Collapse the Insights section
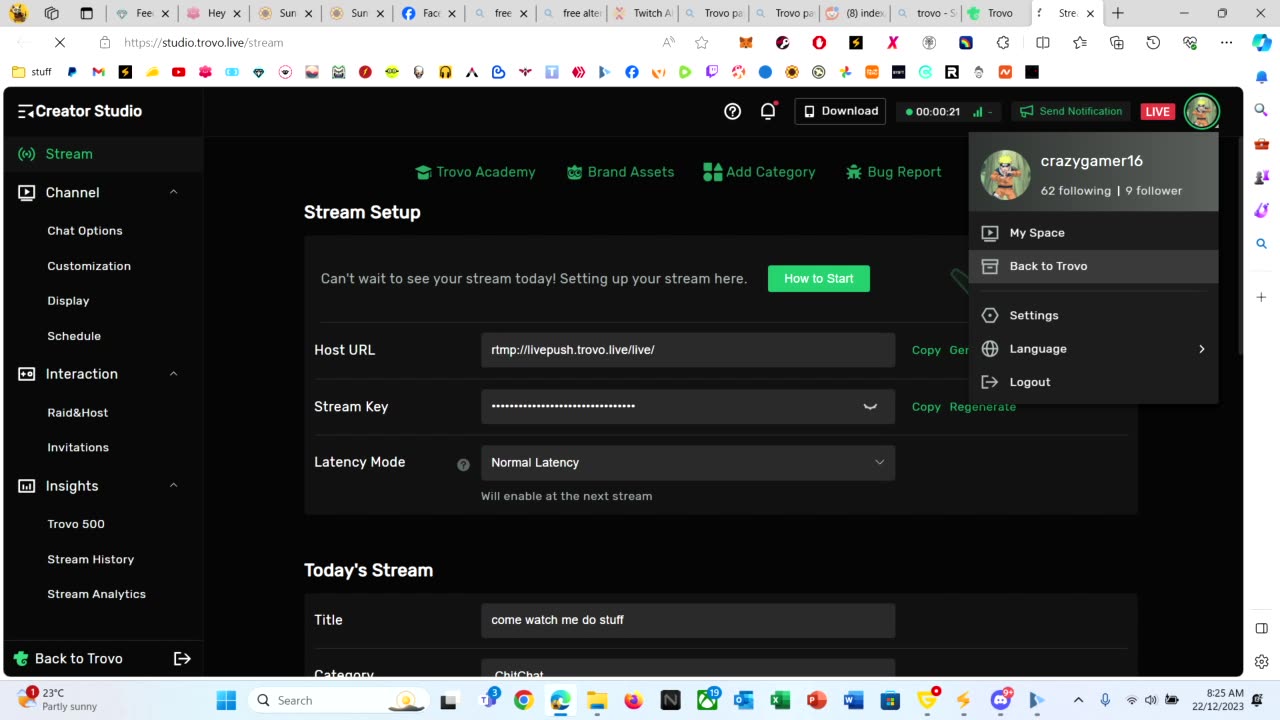1280x720 pixels. 173,486
